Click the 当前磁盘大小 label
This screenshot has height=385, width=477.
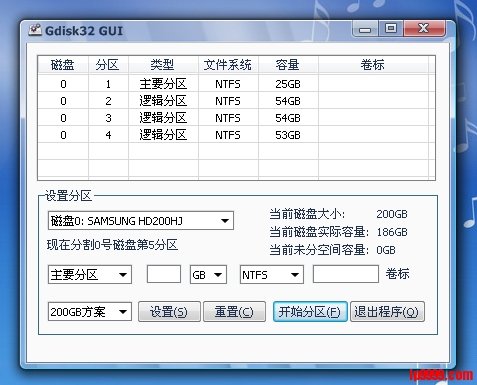point(307,214)
